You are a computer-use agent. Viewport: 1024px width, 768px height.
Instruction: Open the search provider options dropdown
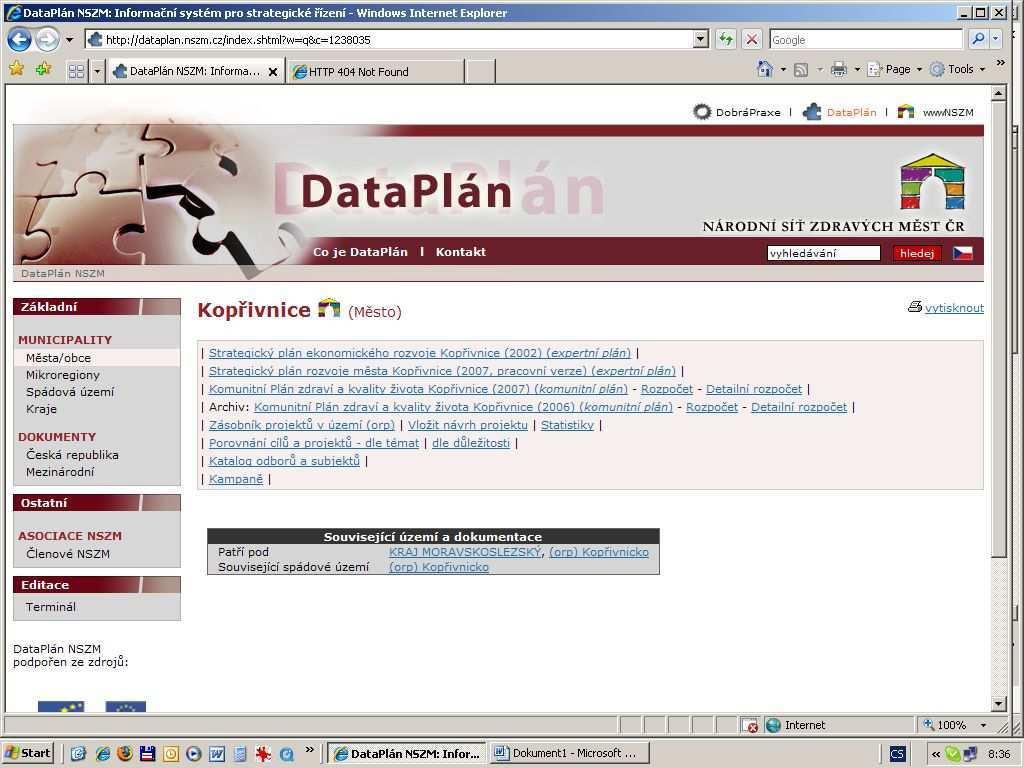[995, 40]
